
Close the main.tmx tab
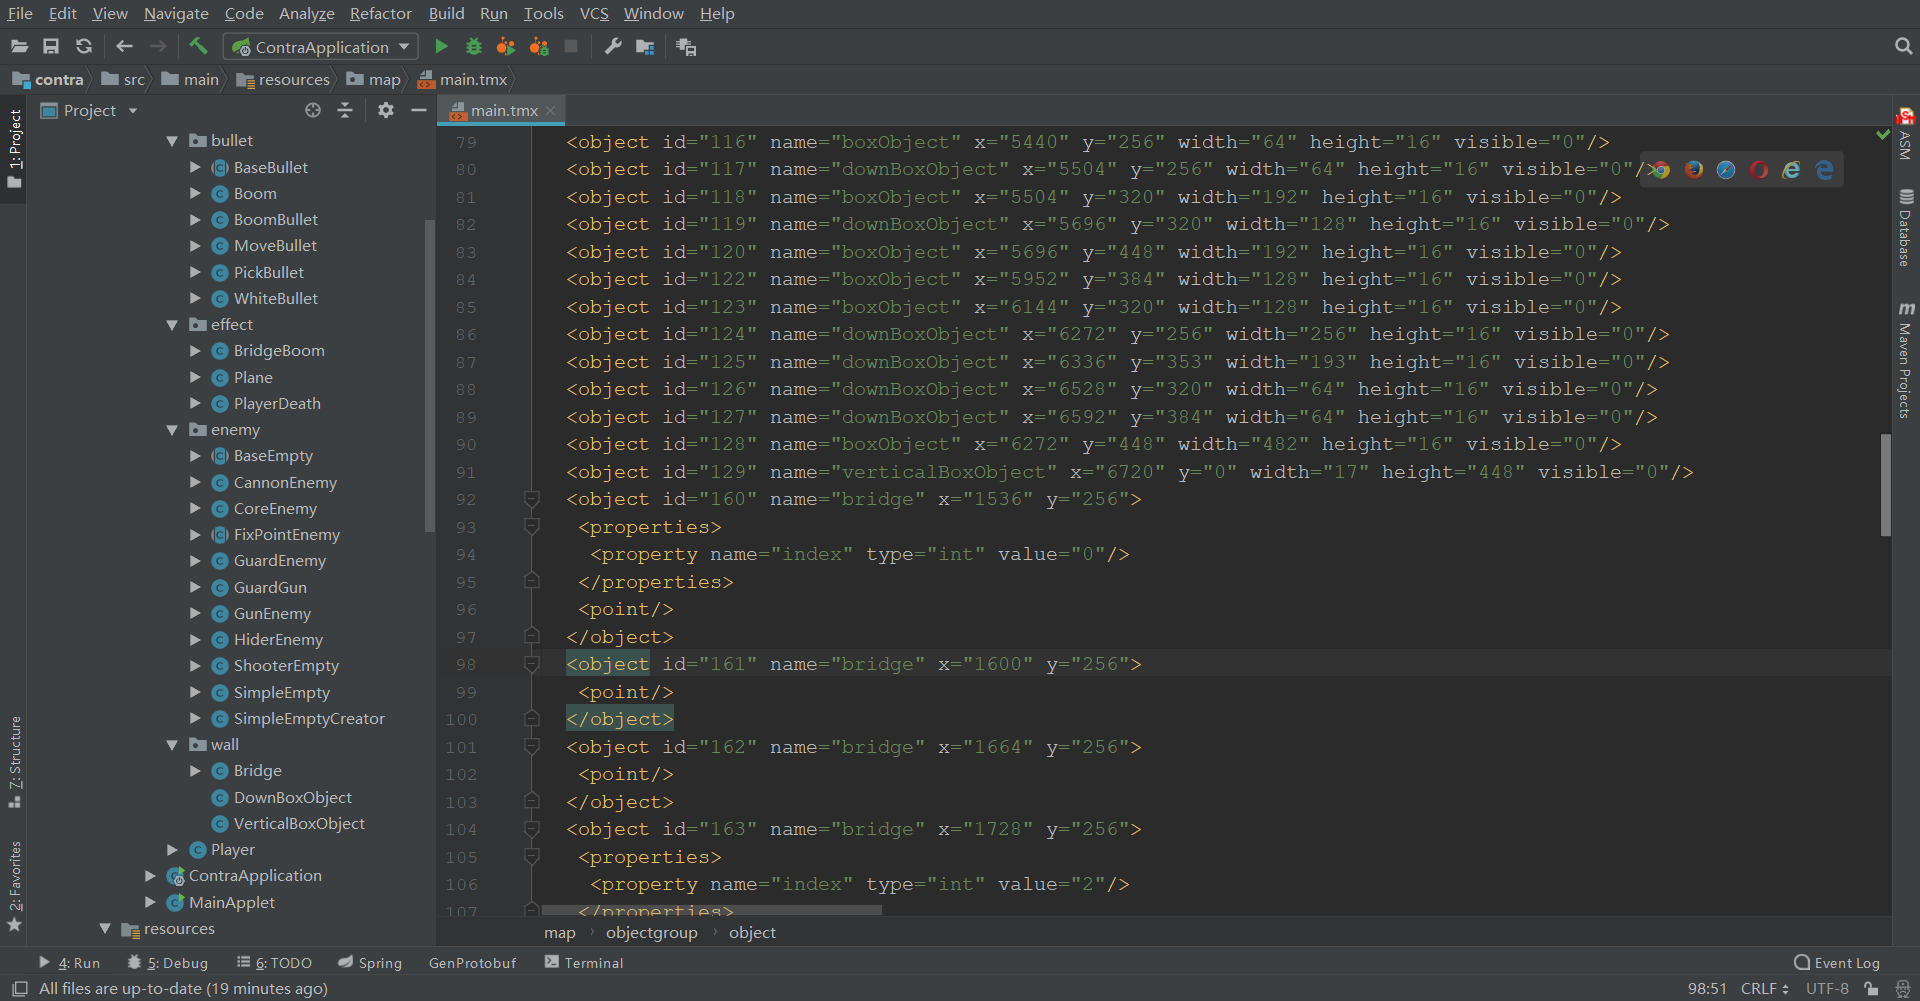(x=550, y=111)
